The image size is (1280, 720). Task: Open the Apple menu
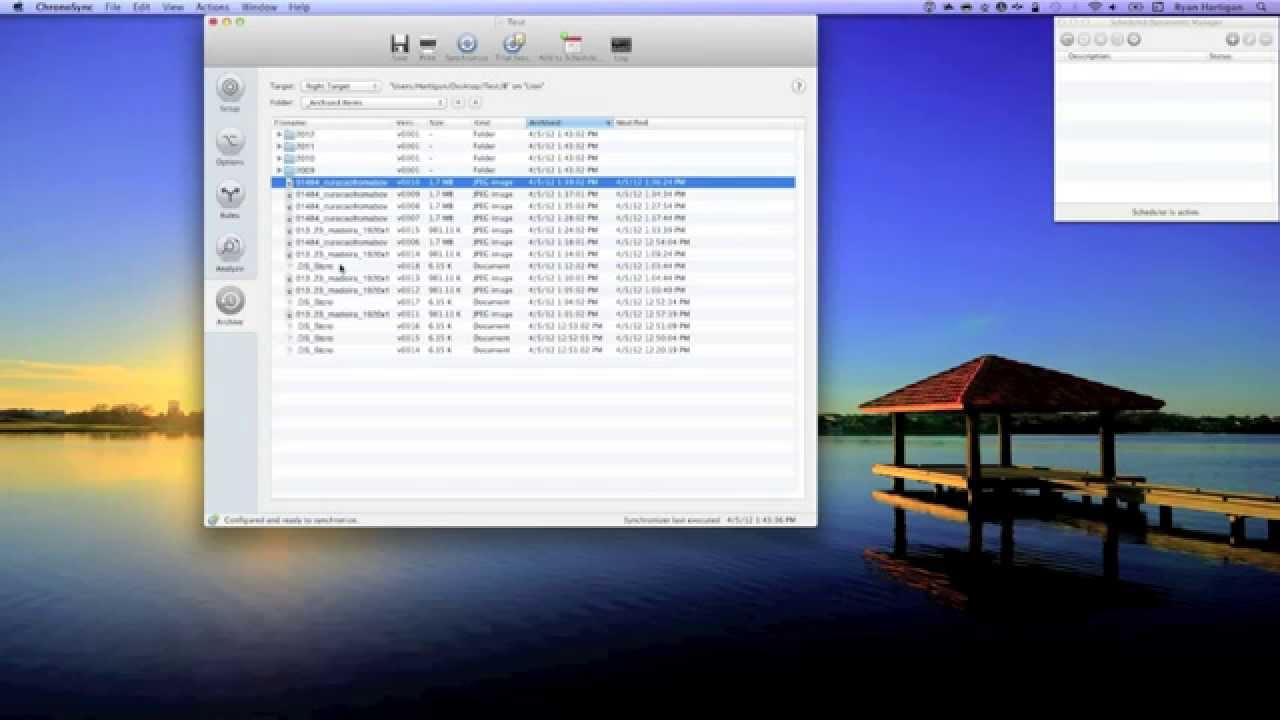pyautogui.click(x=17, y=7)
